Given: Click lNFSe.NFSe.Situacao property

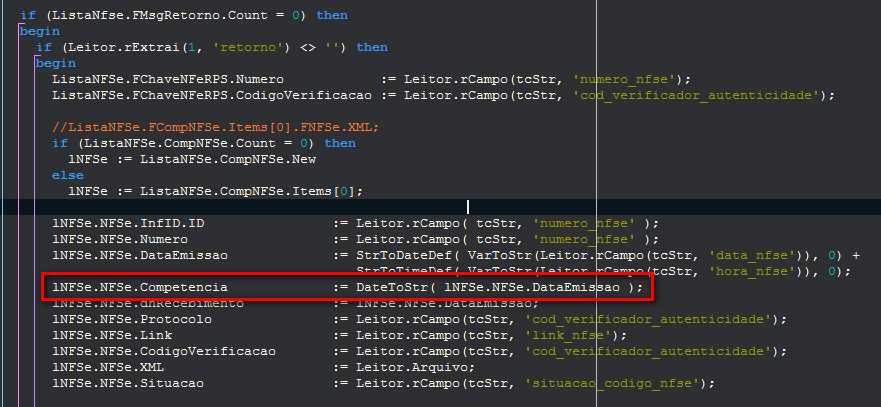Looking at the screenshot, I should pyautogui.click(x=128, y=383).
